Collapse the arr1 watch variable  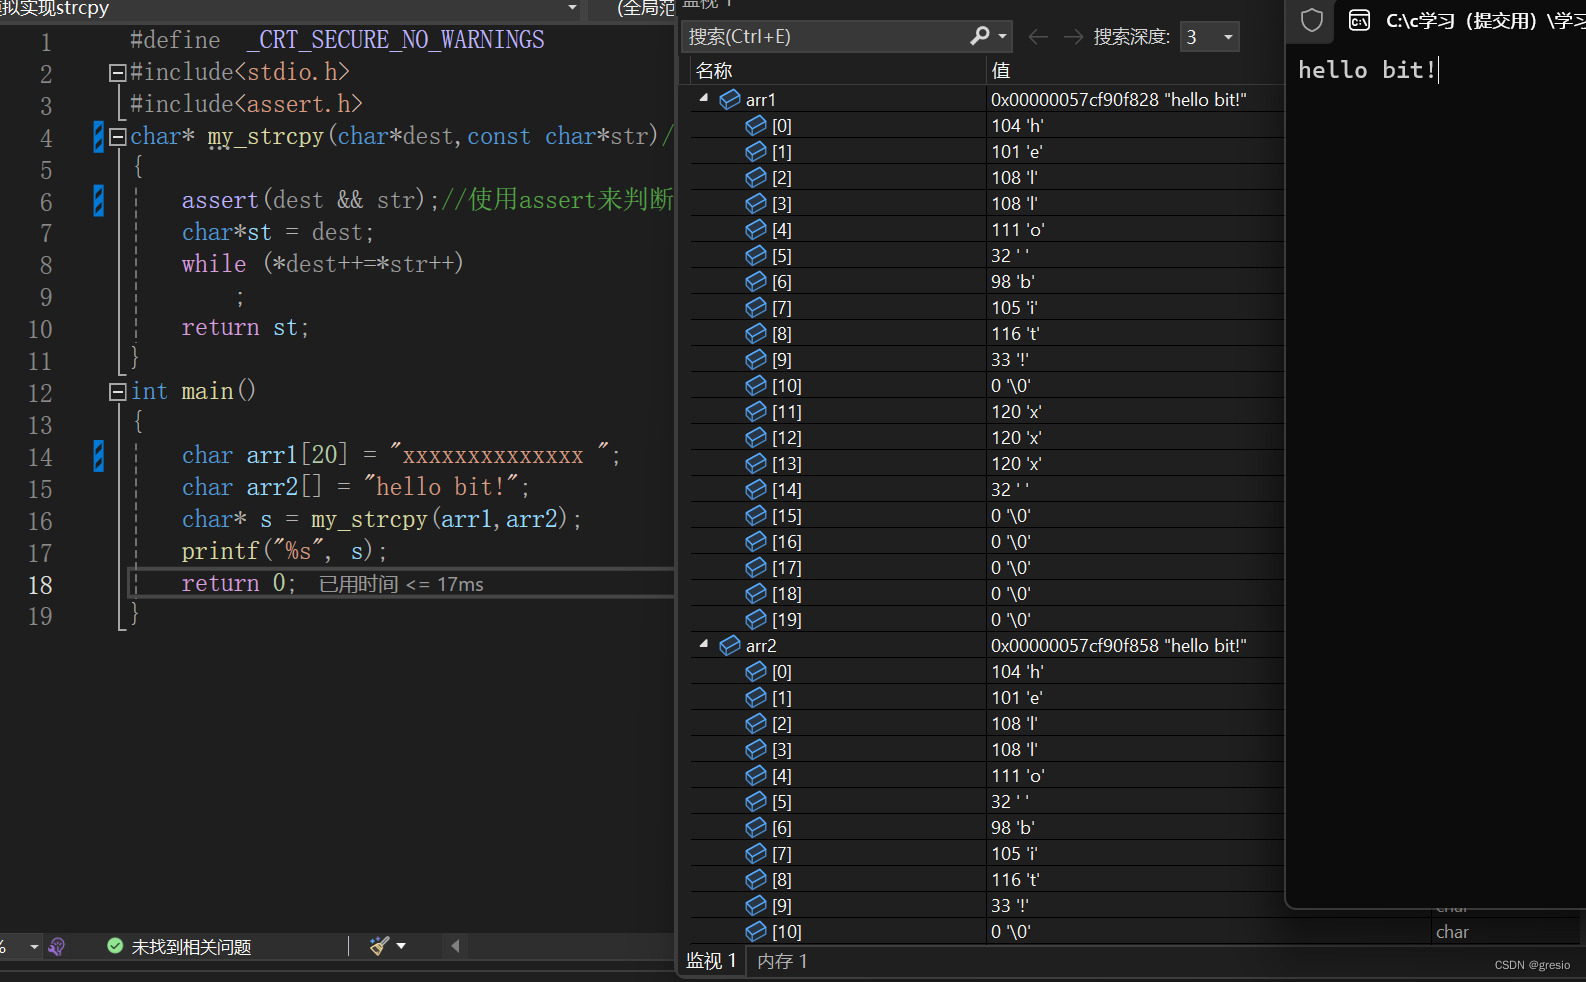click(704, 98)
